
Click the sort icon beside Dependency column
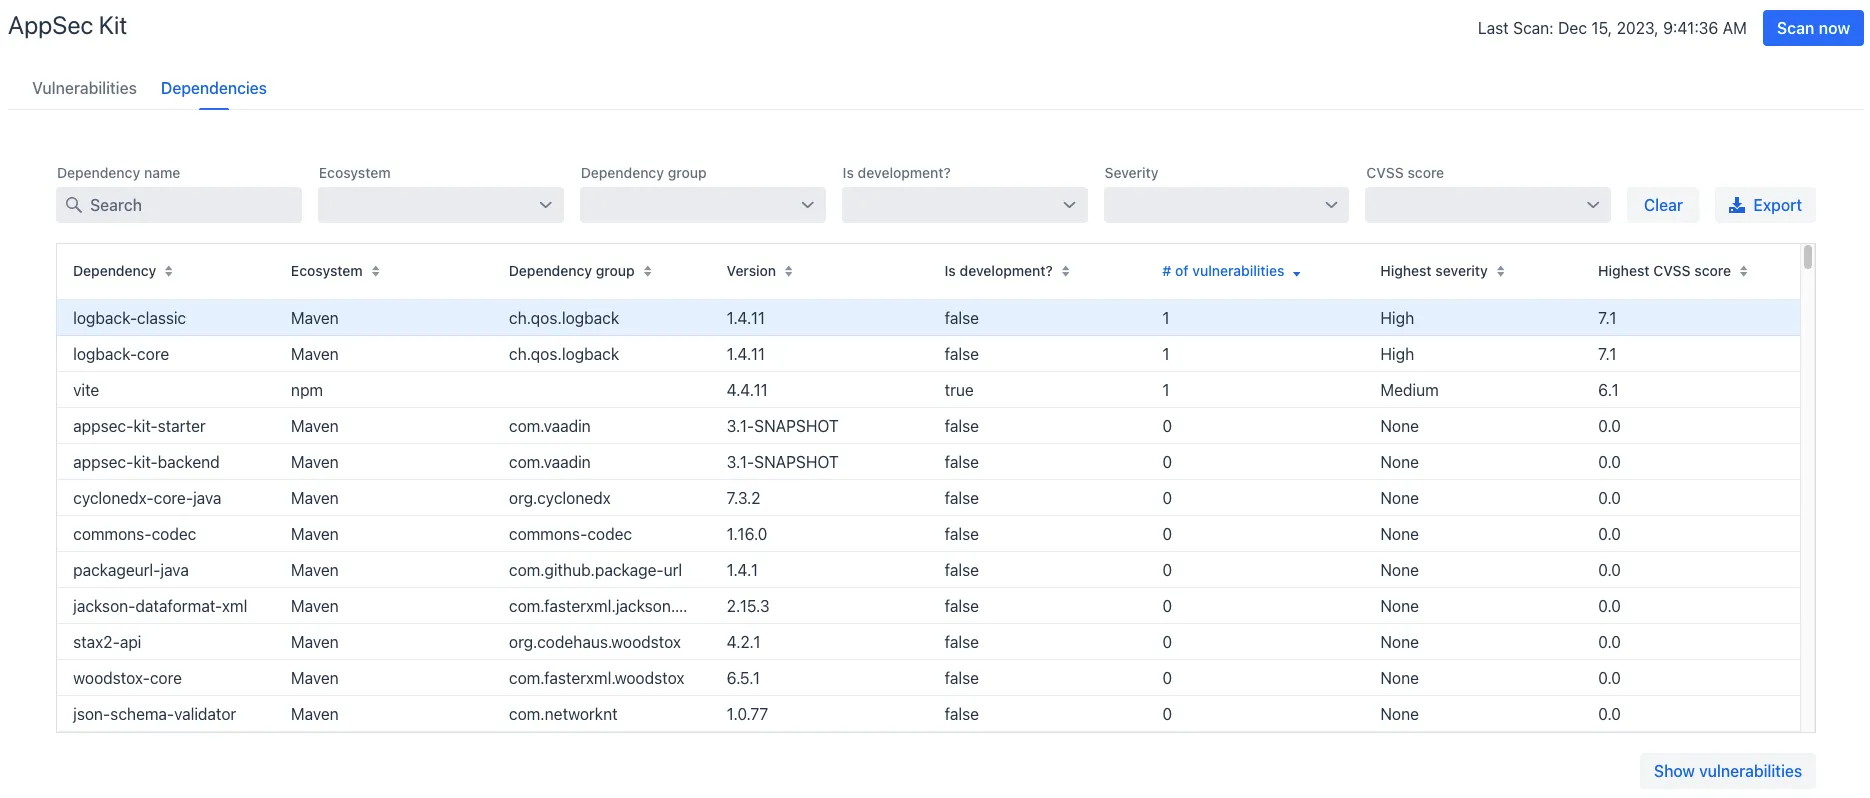(x=168, y=271)
